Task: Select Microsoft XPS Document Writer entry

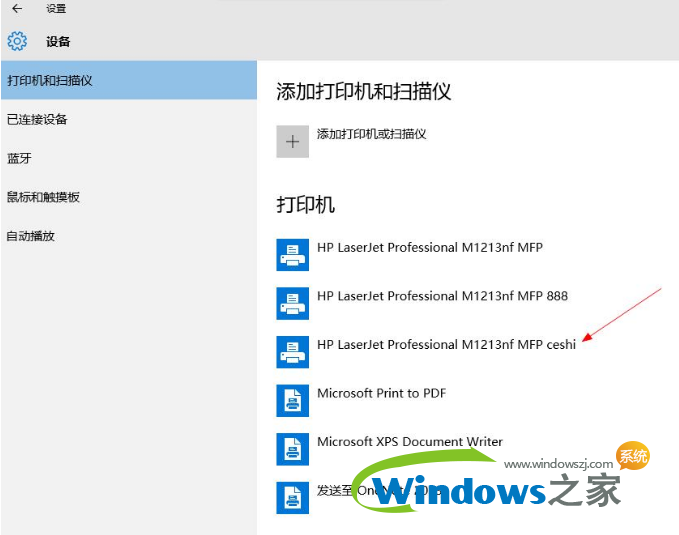Action: coord(410,441)
